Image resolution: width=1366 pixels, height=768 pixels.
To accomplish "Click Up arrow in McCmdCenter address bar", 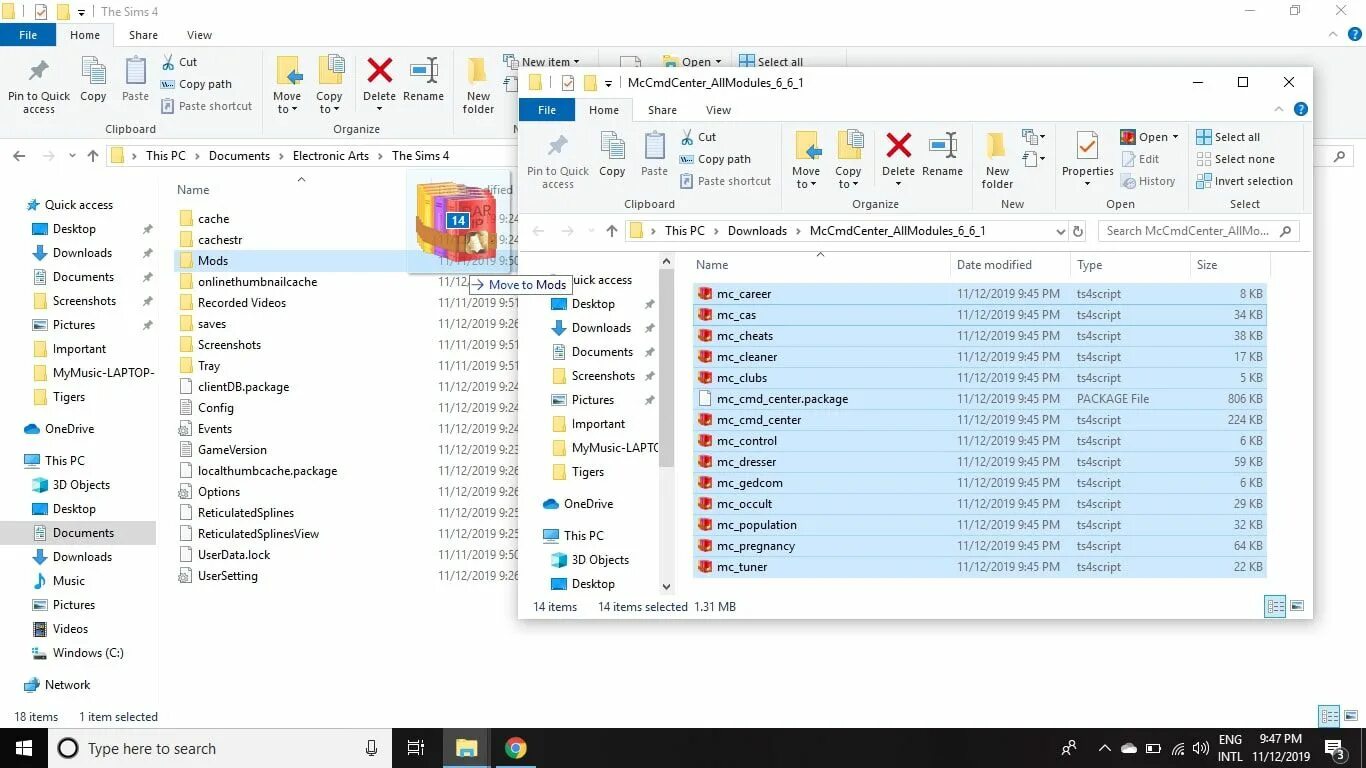I will [612, 231].
